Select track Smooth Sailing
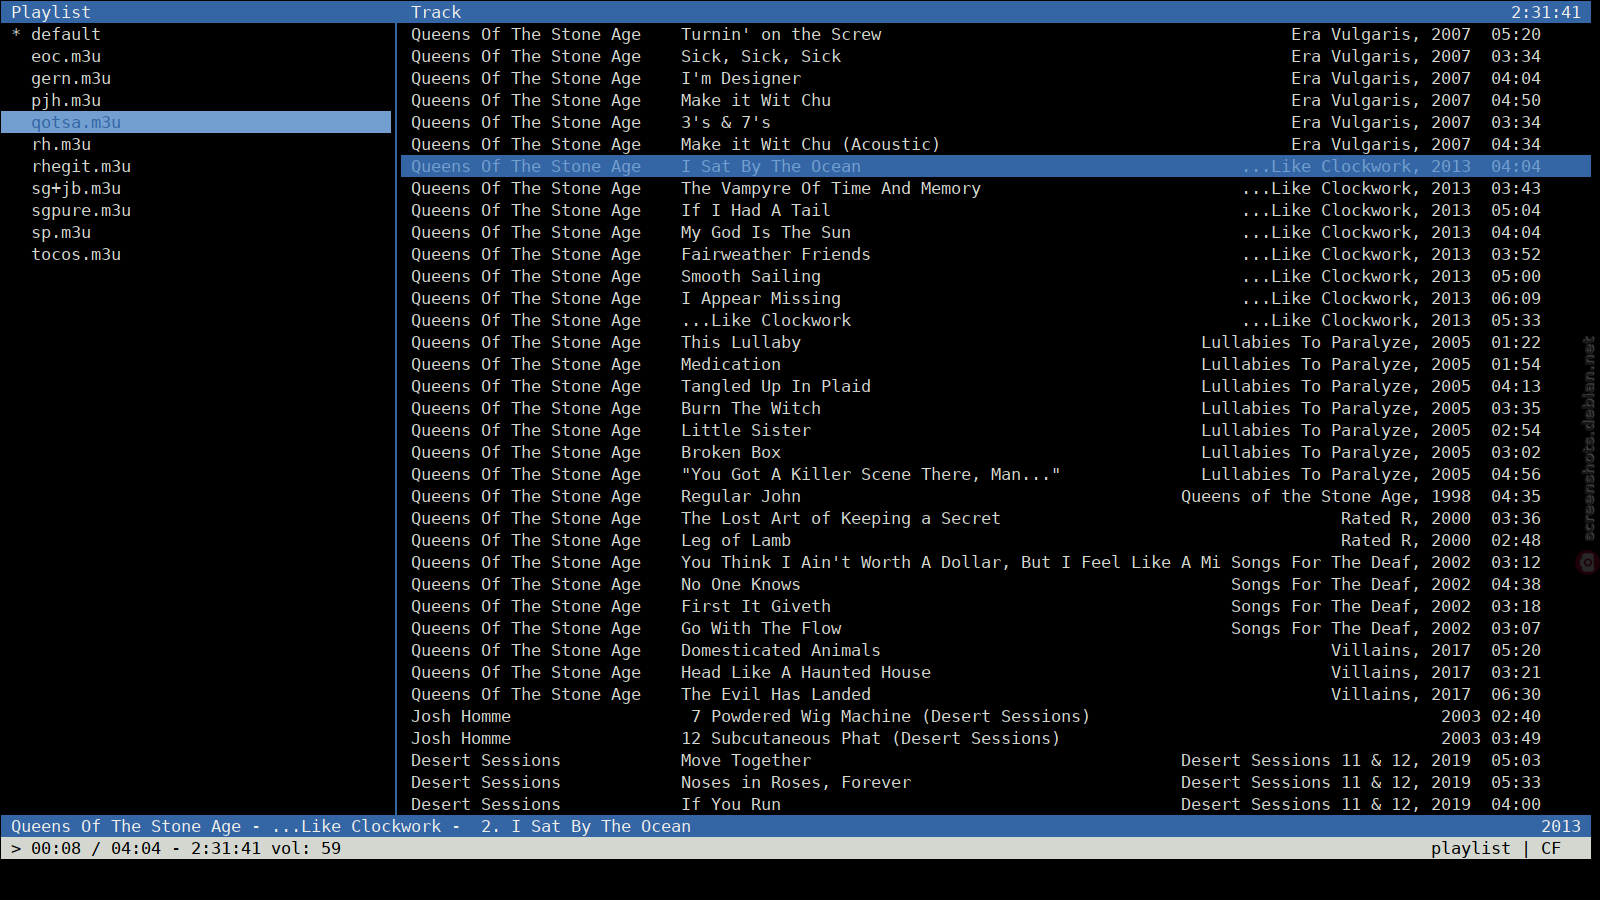The height and width of the screenshot is (900, 1600). coord(996,276)
